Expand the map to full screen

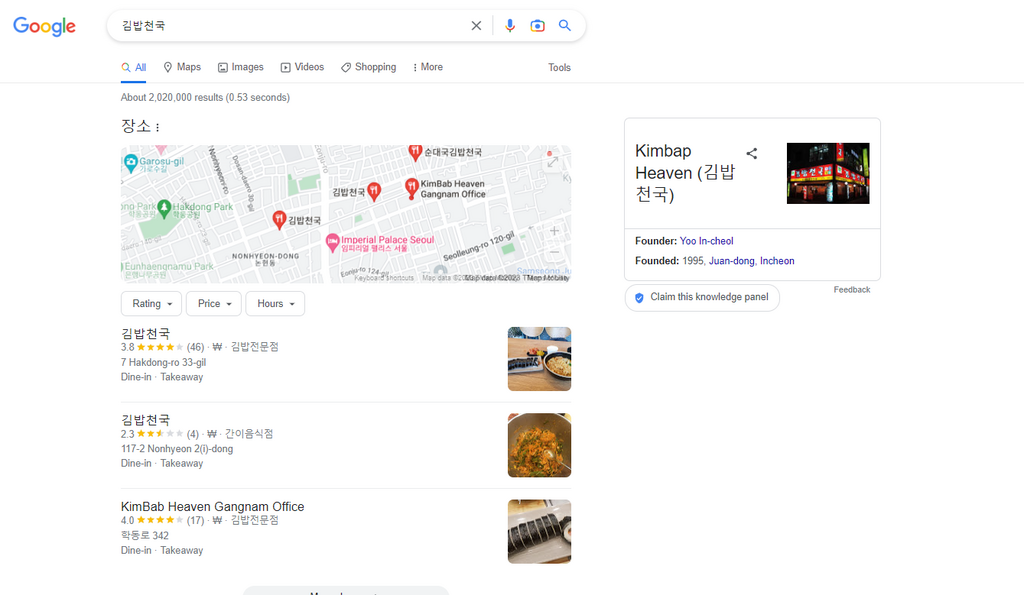[x=552, y=162]
